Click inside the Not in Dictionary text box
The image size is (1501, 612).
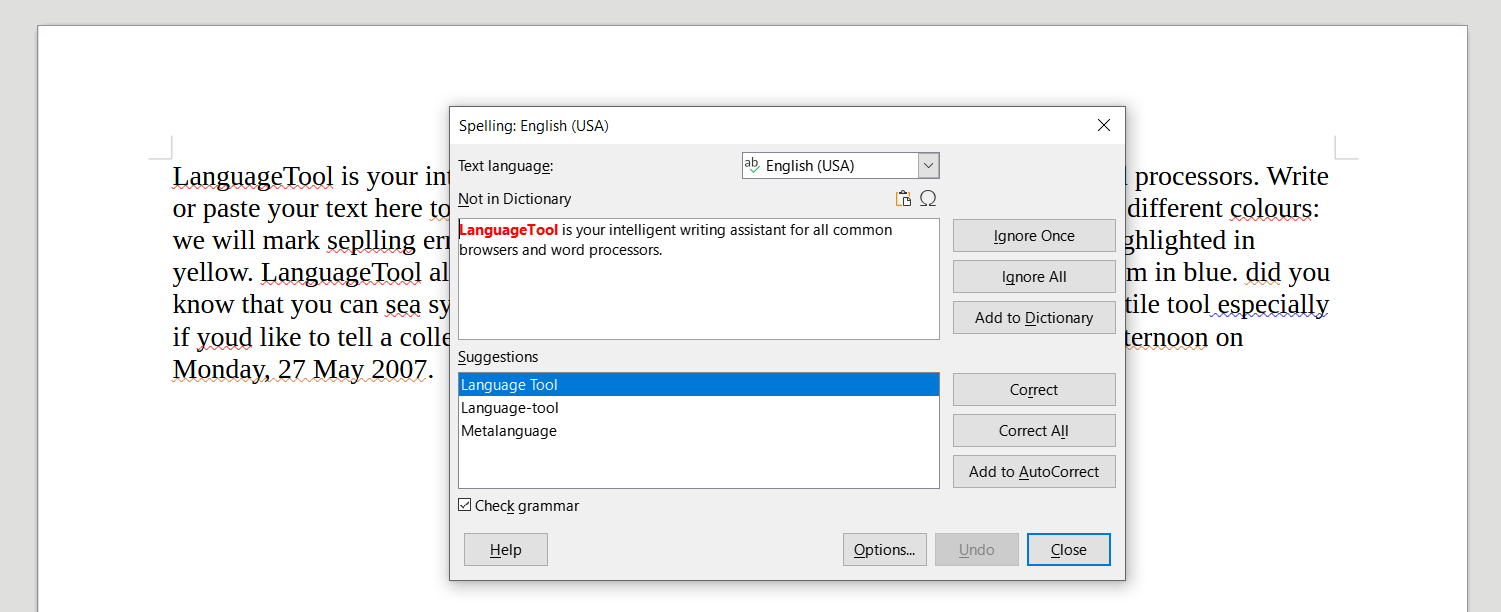(699, 279)
